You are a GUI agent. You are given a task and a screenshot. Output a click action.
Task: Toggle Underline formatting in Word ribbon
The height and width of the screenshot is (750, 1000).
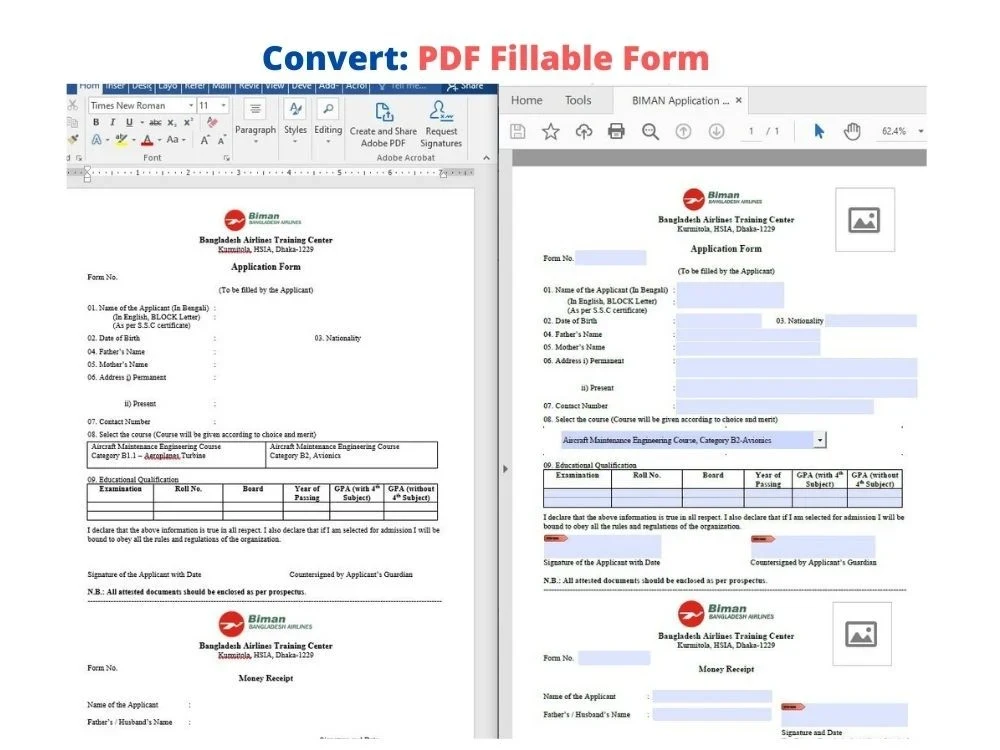pyautogui.click(x=129, y=122)
